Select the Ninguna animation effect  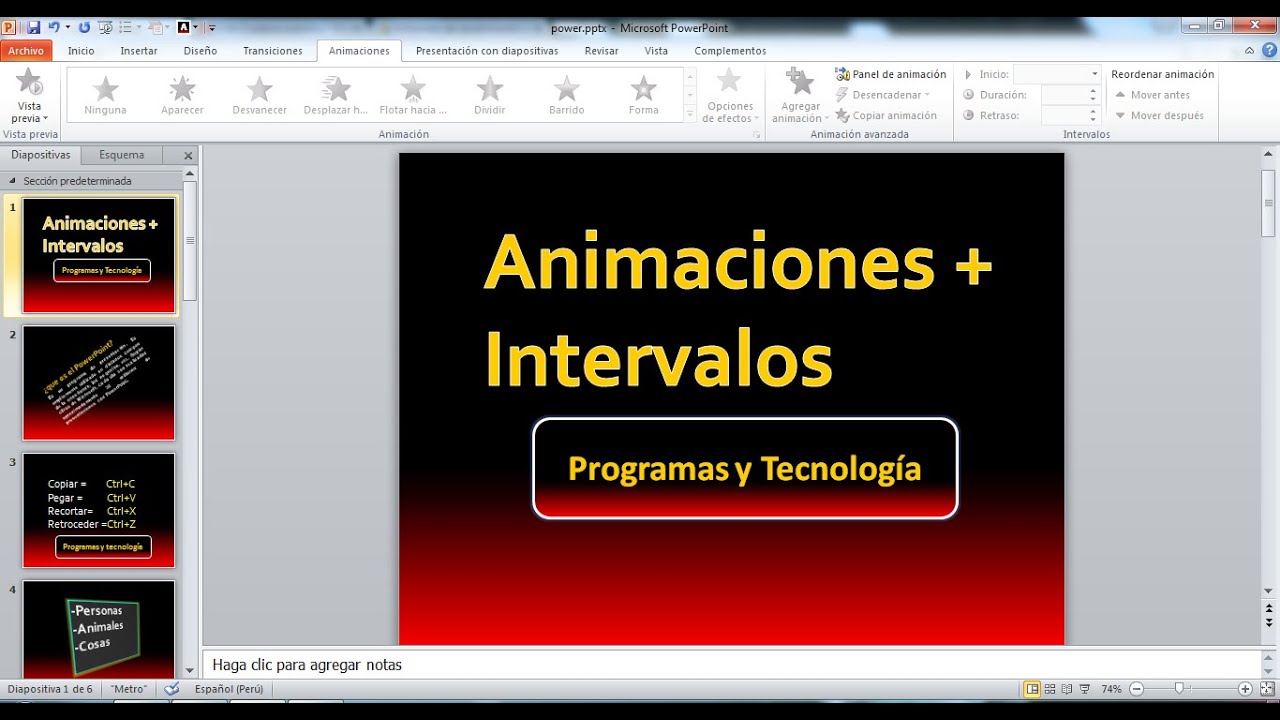pos(105,95)
